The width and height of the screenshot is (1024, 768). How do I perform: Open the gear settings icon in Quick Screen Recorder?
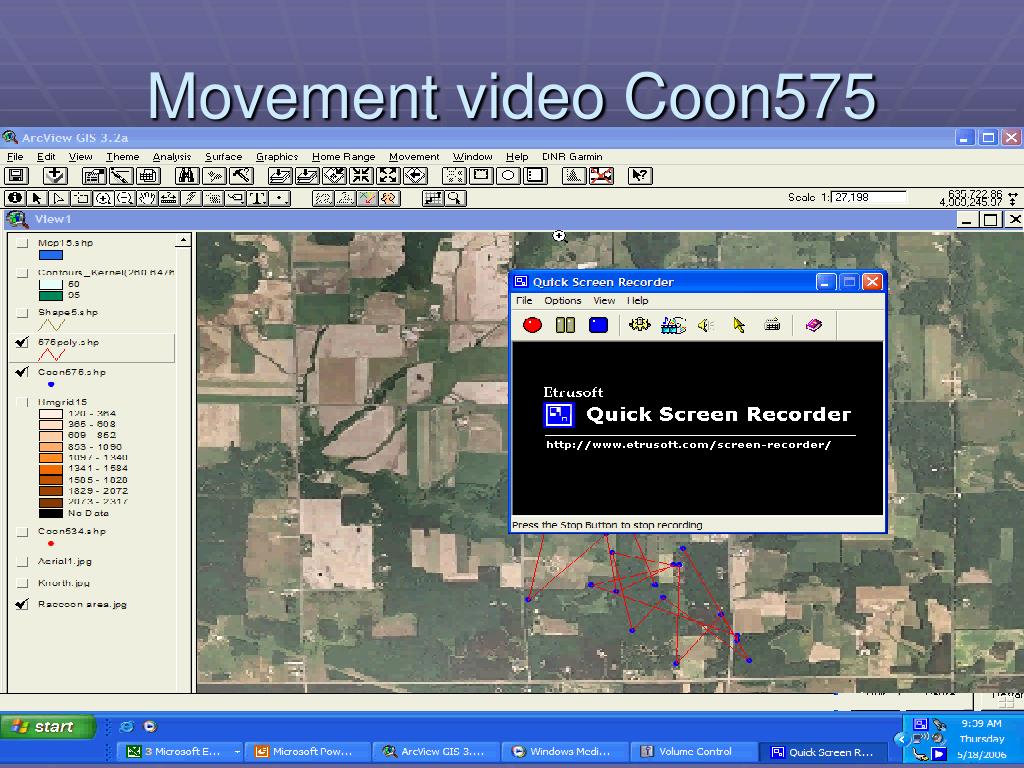[x=639, y=325]
